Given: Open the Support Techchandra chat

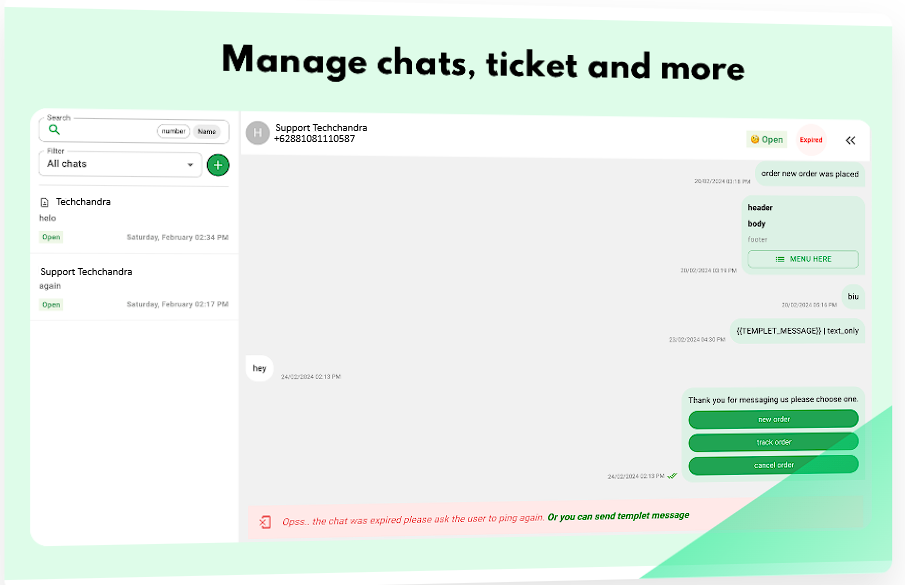Looking at the screenshot, I should [134, 287].
